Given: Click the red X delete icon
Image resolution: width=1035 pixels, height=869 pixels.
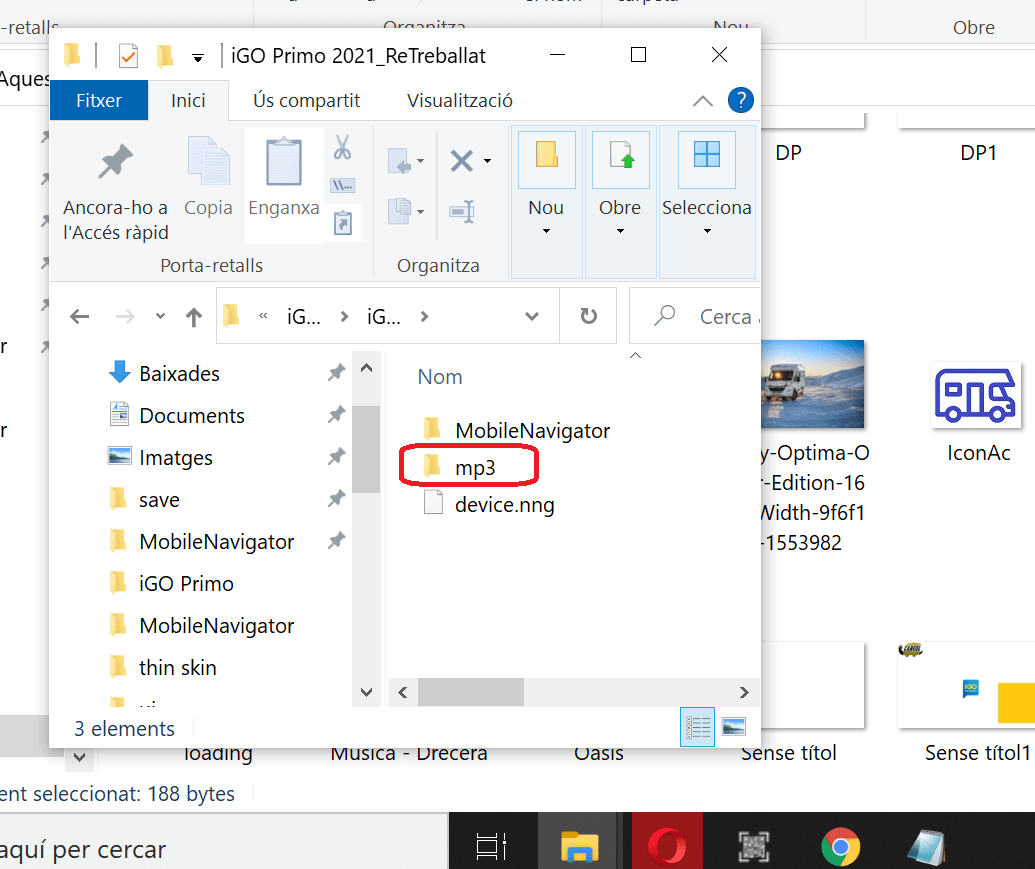Looking at the screenshot, I should (461, 160).
